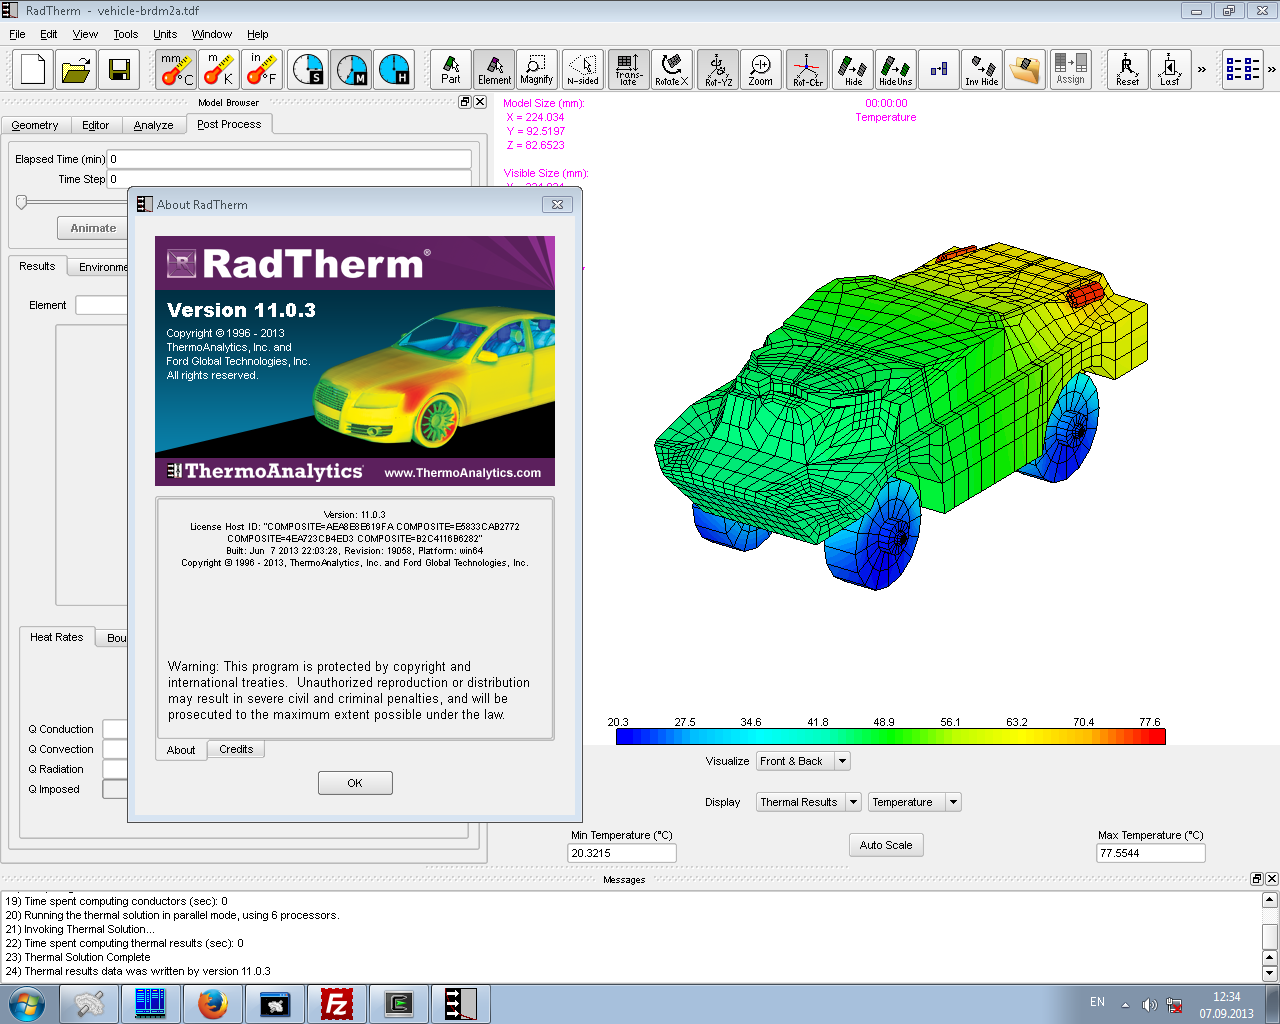Save the current model to disk
1280x1024 pixels.
tap(119, 70)
